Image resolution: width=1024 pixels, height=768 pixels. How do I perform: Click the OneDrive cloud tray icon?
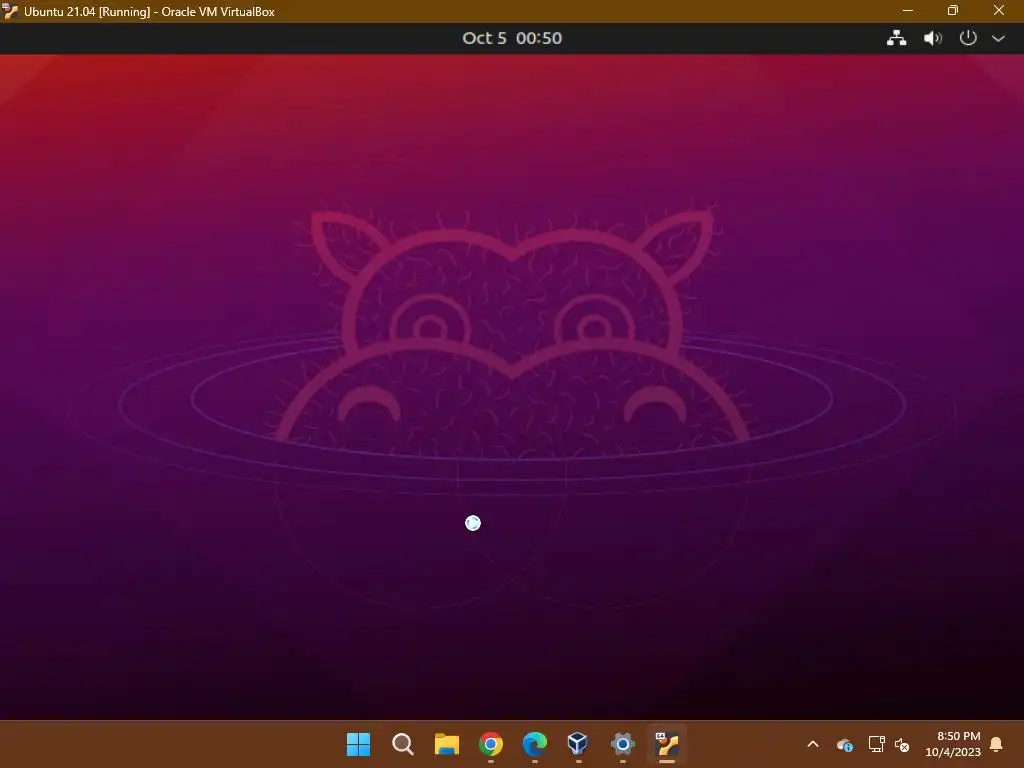844,744
